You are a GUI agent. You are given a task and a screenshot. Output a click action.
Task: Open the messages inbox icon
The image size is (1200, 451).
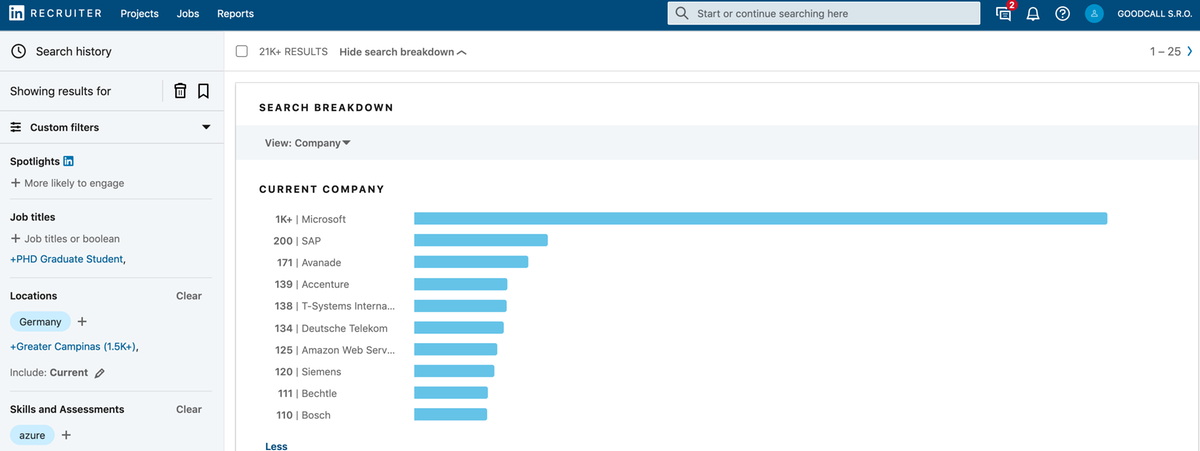[1004, 13]
